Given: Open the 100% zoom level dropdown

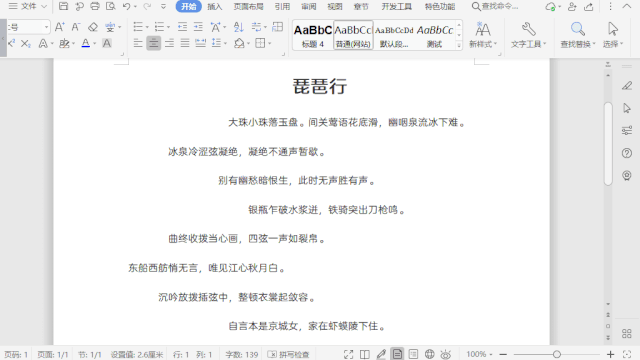Looking at the screenshot, I should pyautogui.click(x=479, y=354).
